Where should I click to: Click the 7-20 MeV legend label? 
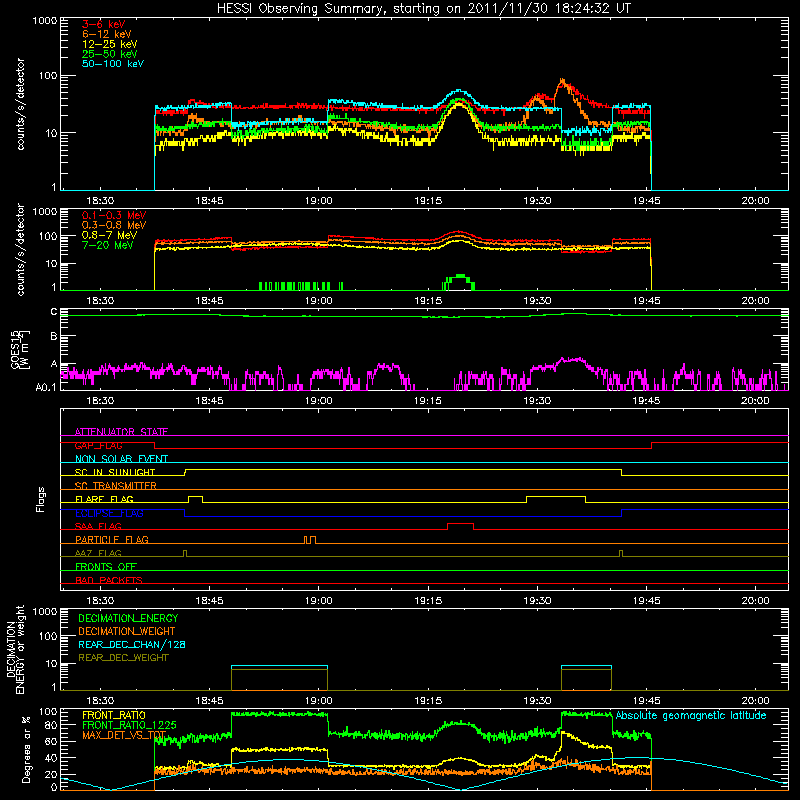108,245
